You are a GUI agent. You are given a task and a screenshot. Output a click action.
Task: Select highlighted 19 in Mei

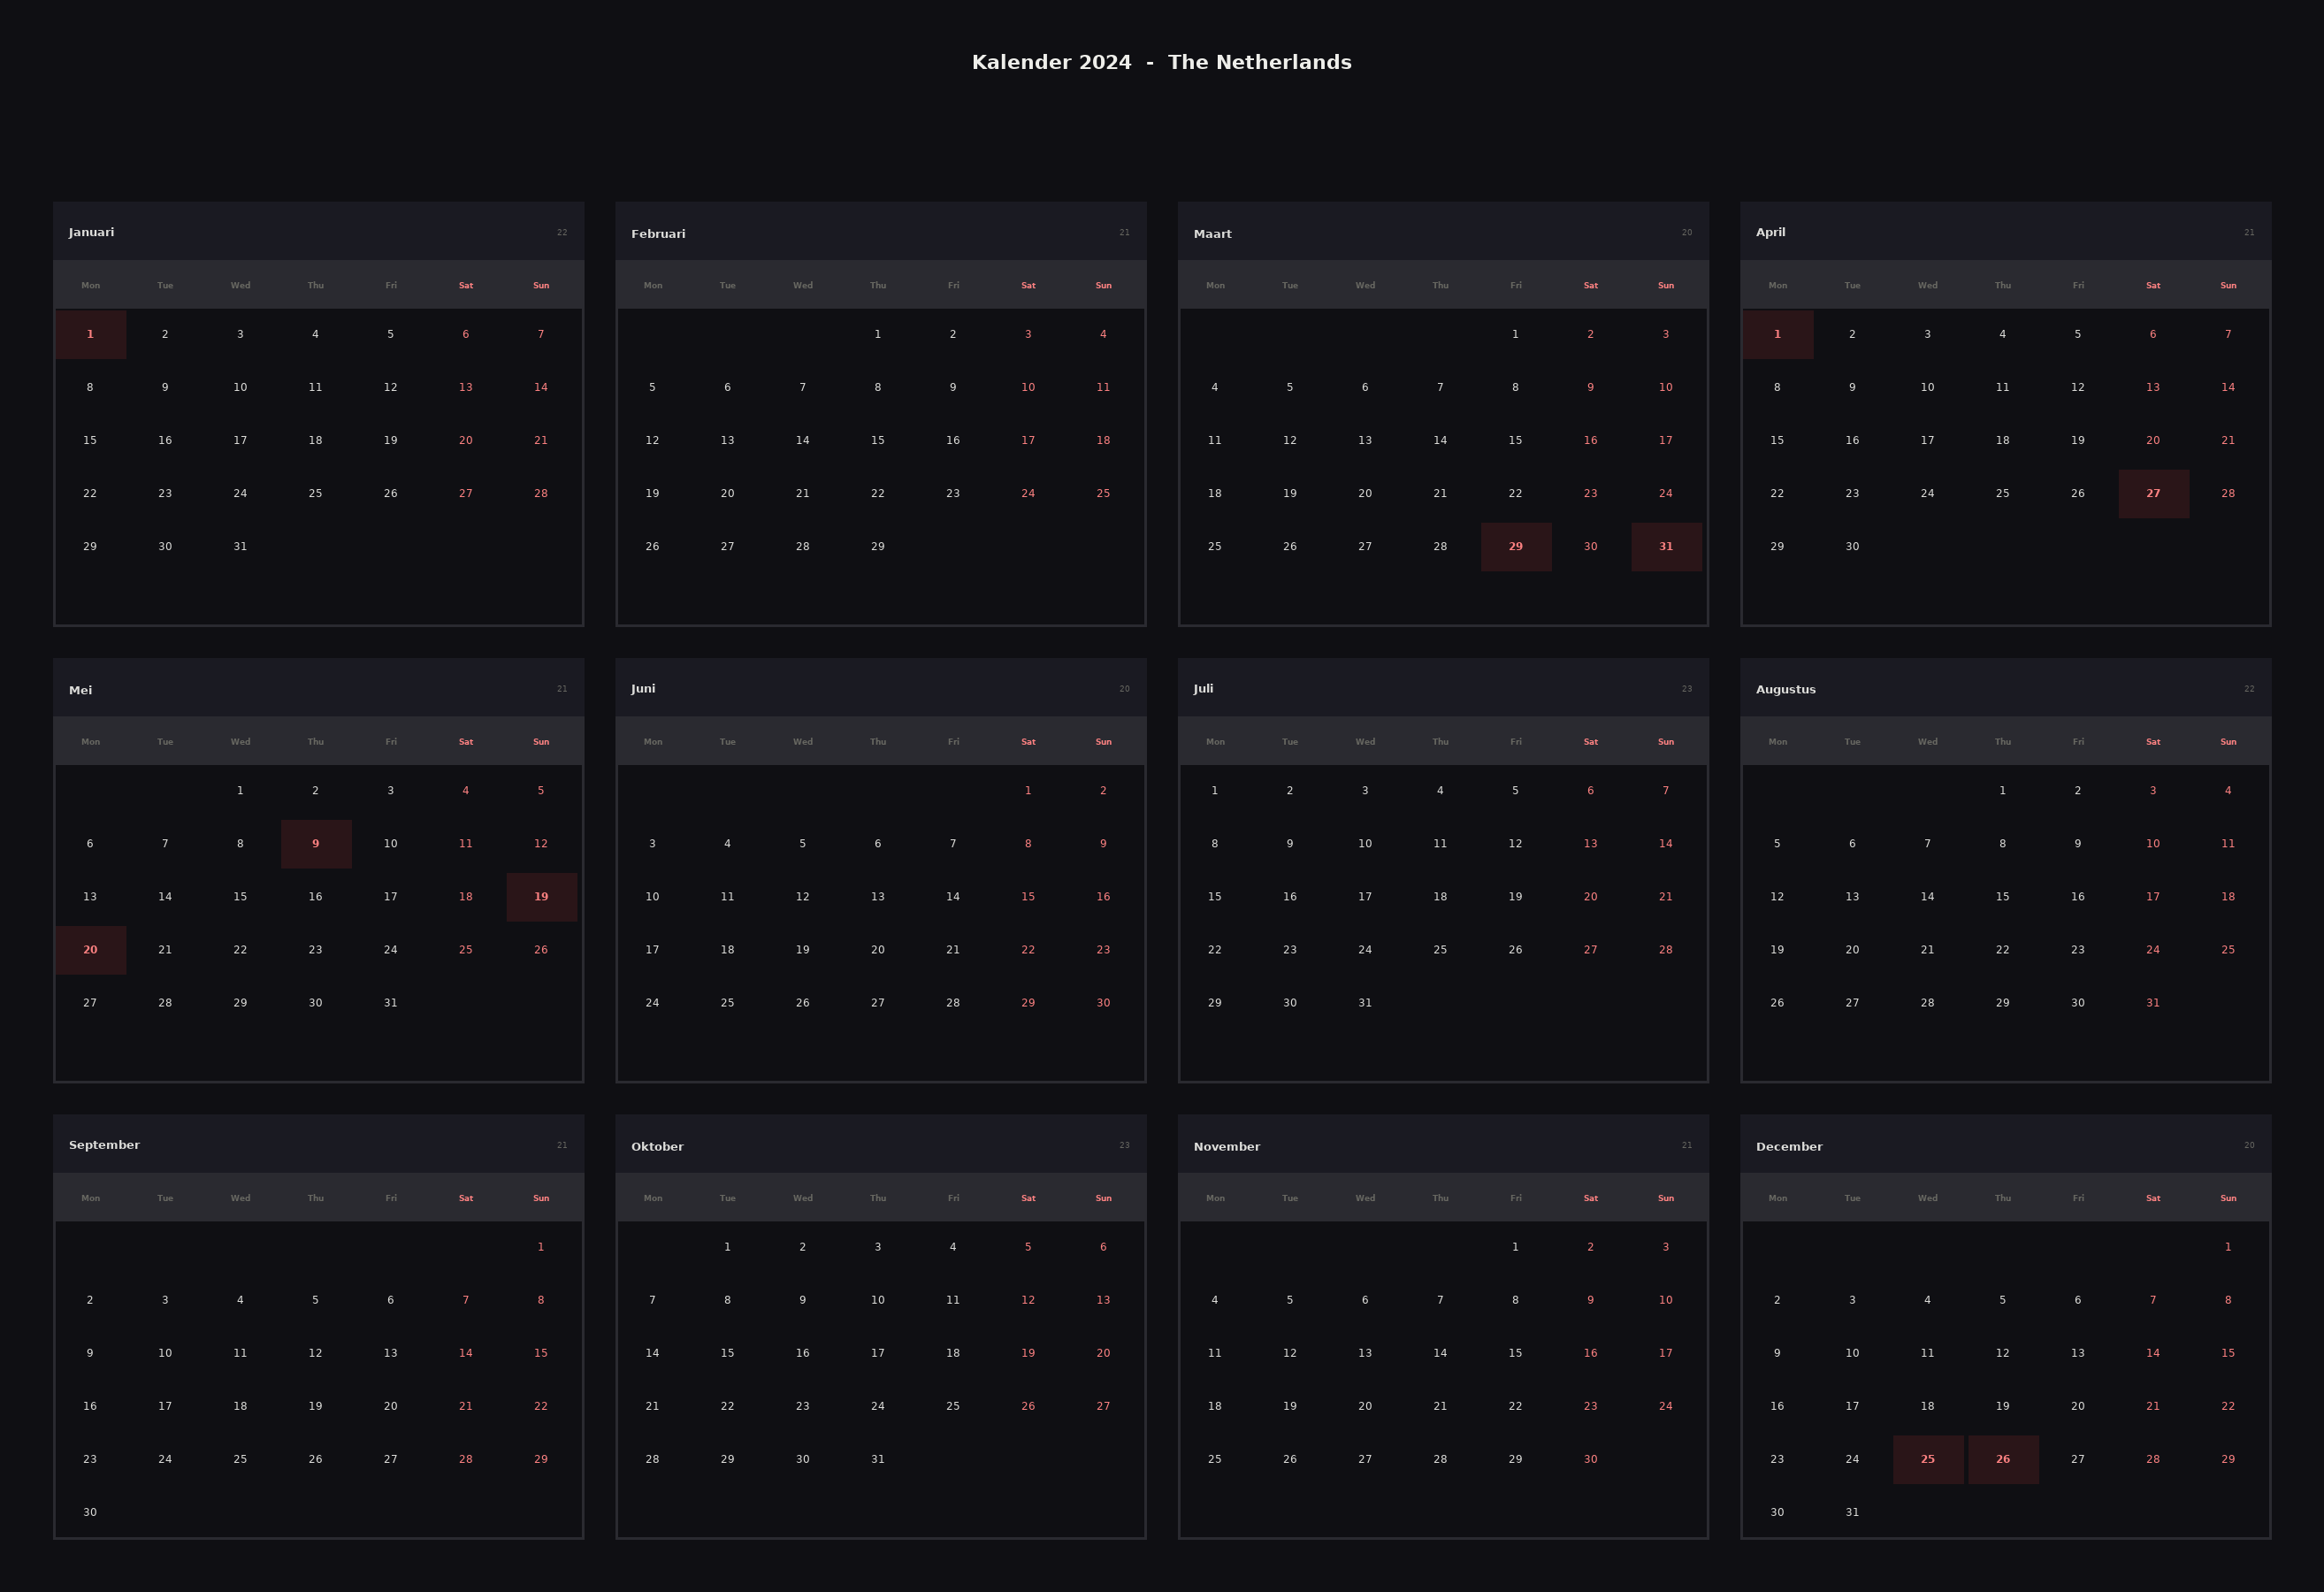pos(541,897)
